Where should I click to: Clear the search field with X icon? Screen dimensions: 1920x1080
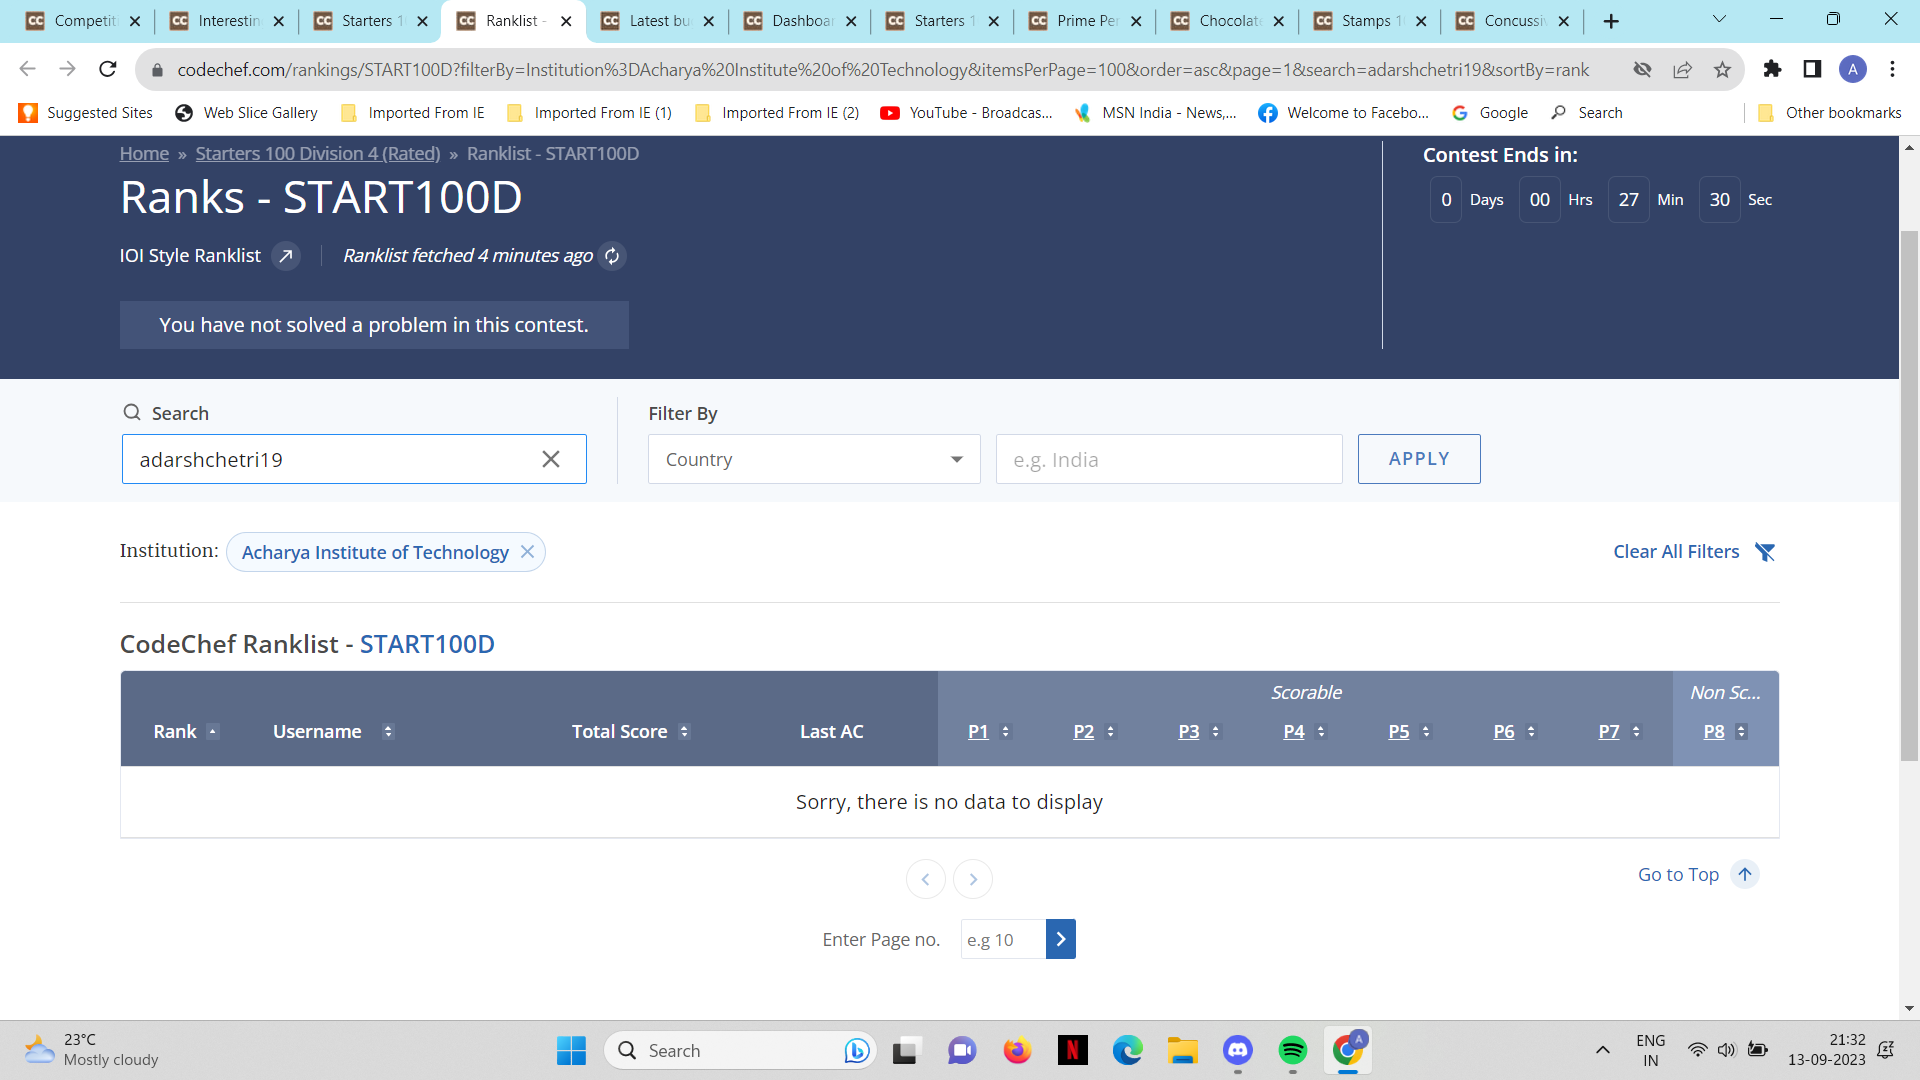(x=550, y=459)
